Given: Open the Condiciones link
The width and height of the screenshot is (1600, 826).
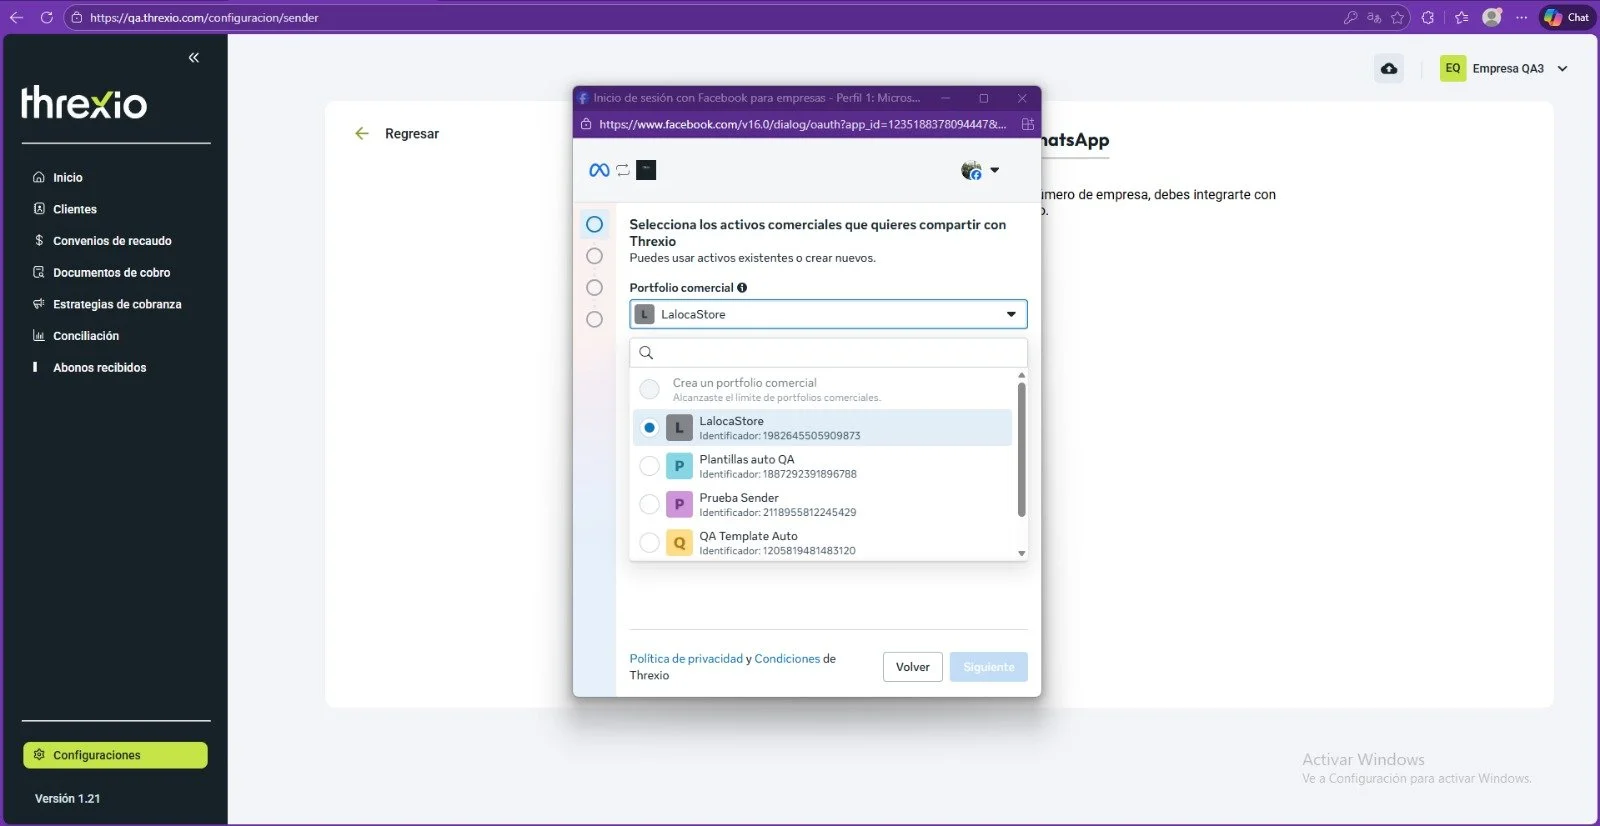Looking at the screenshot, I should click(x=787, y=659).
